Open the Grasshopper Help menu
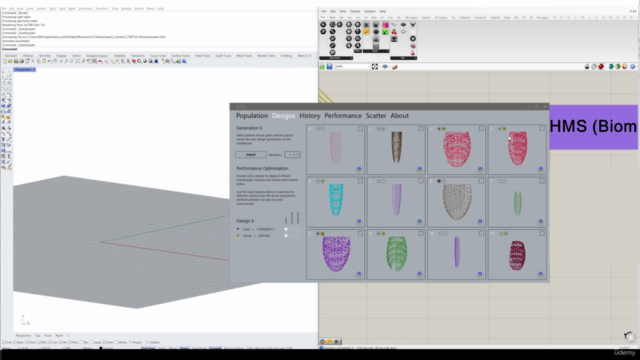 coord(382,11)
